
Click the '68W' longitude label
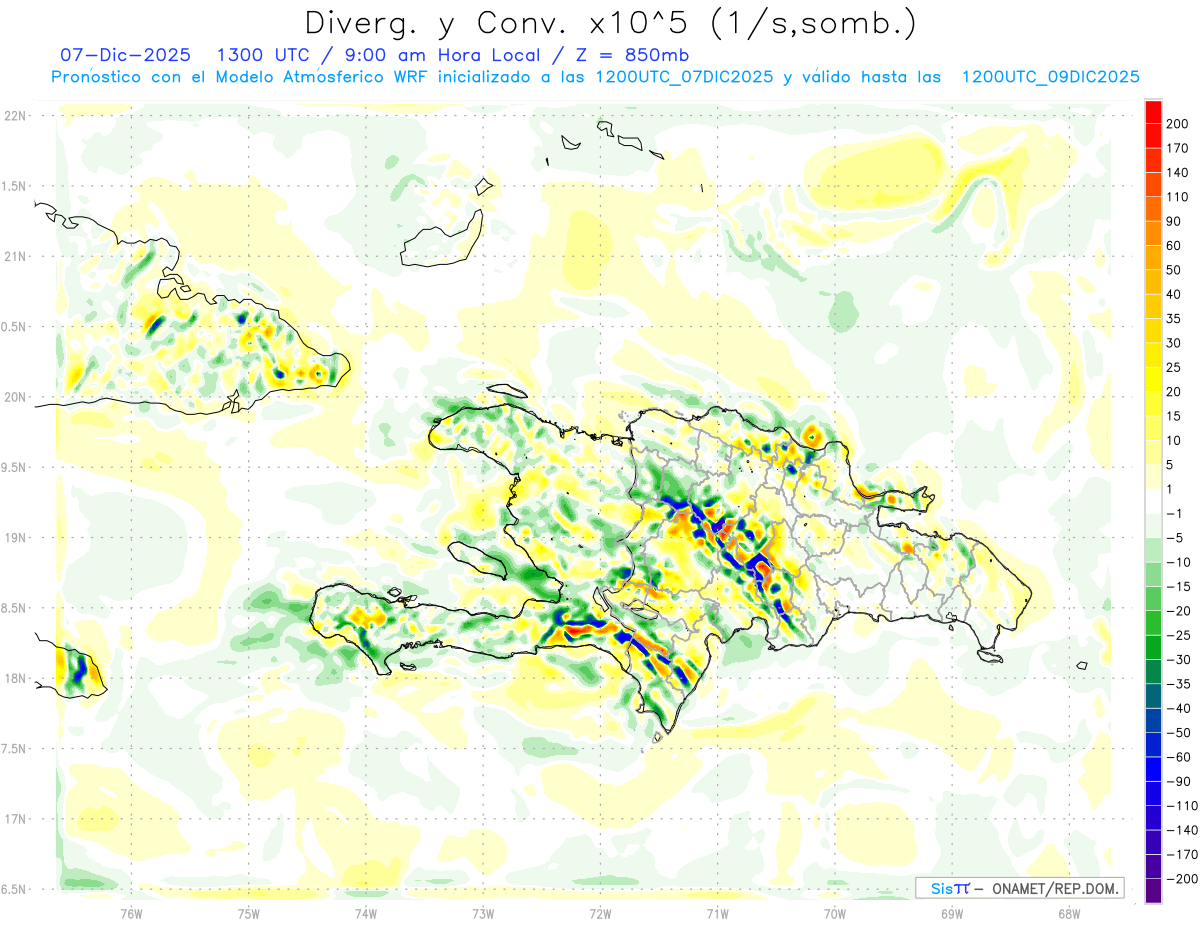coord(1068,914)
